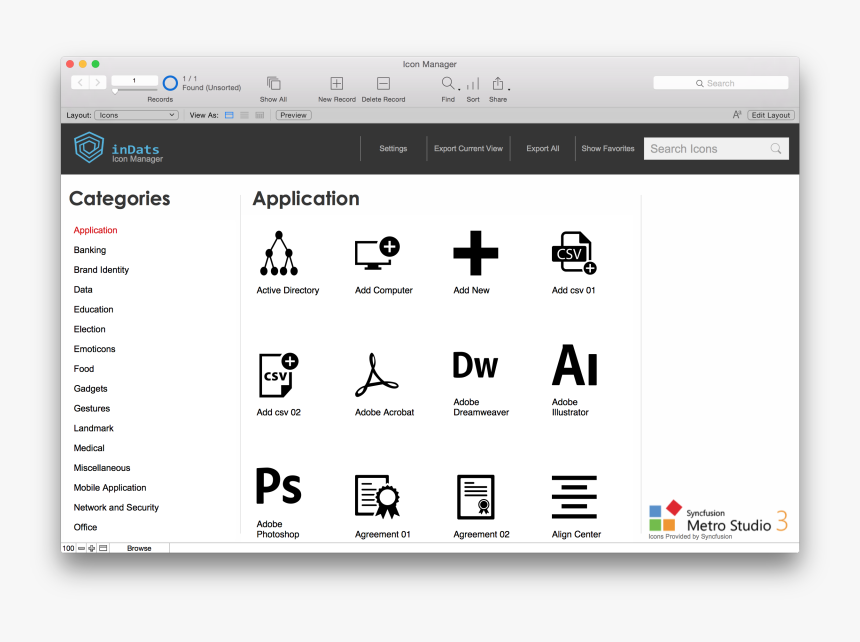Toggle status toolbar visibility button
The width and height of the screenshot is (860, 642).
pyautogui.click(x=103, y=548)
